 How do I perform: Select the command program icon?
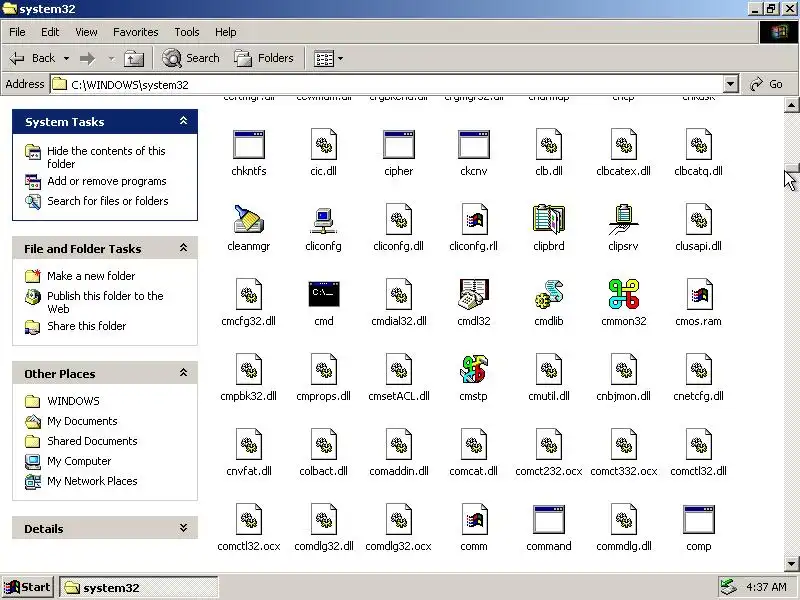pyautogui.click(x=548, y=519)
